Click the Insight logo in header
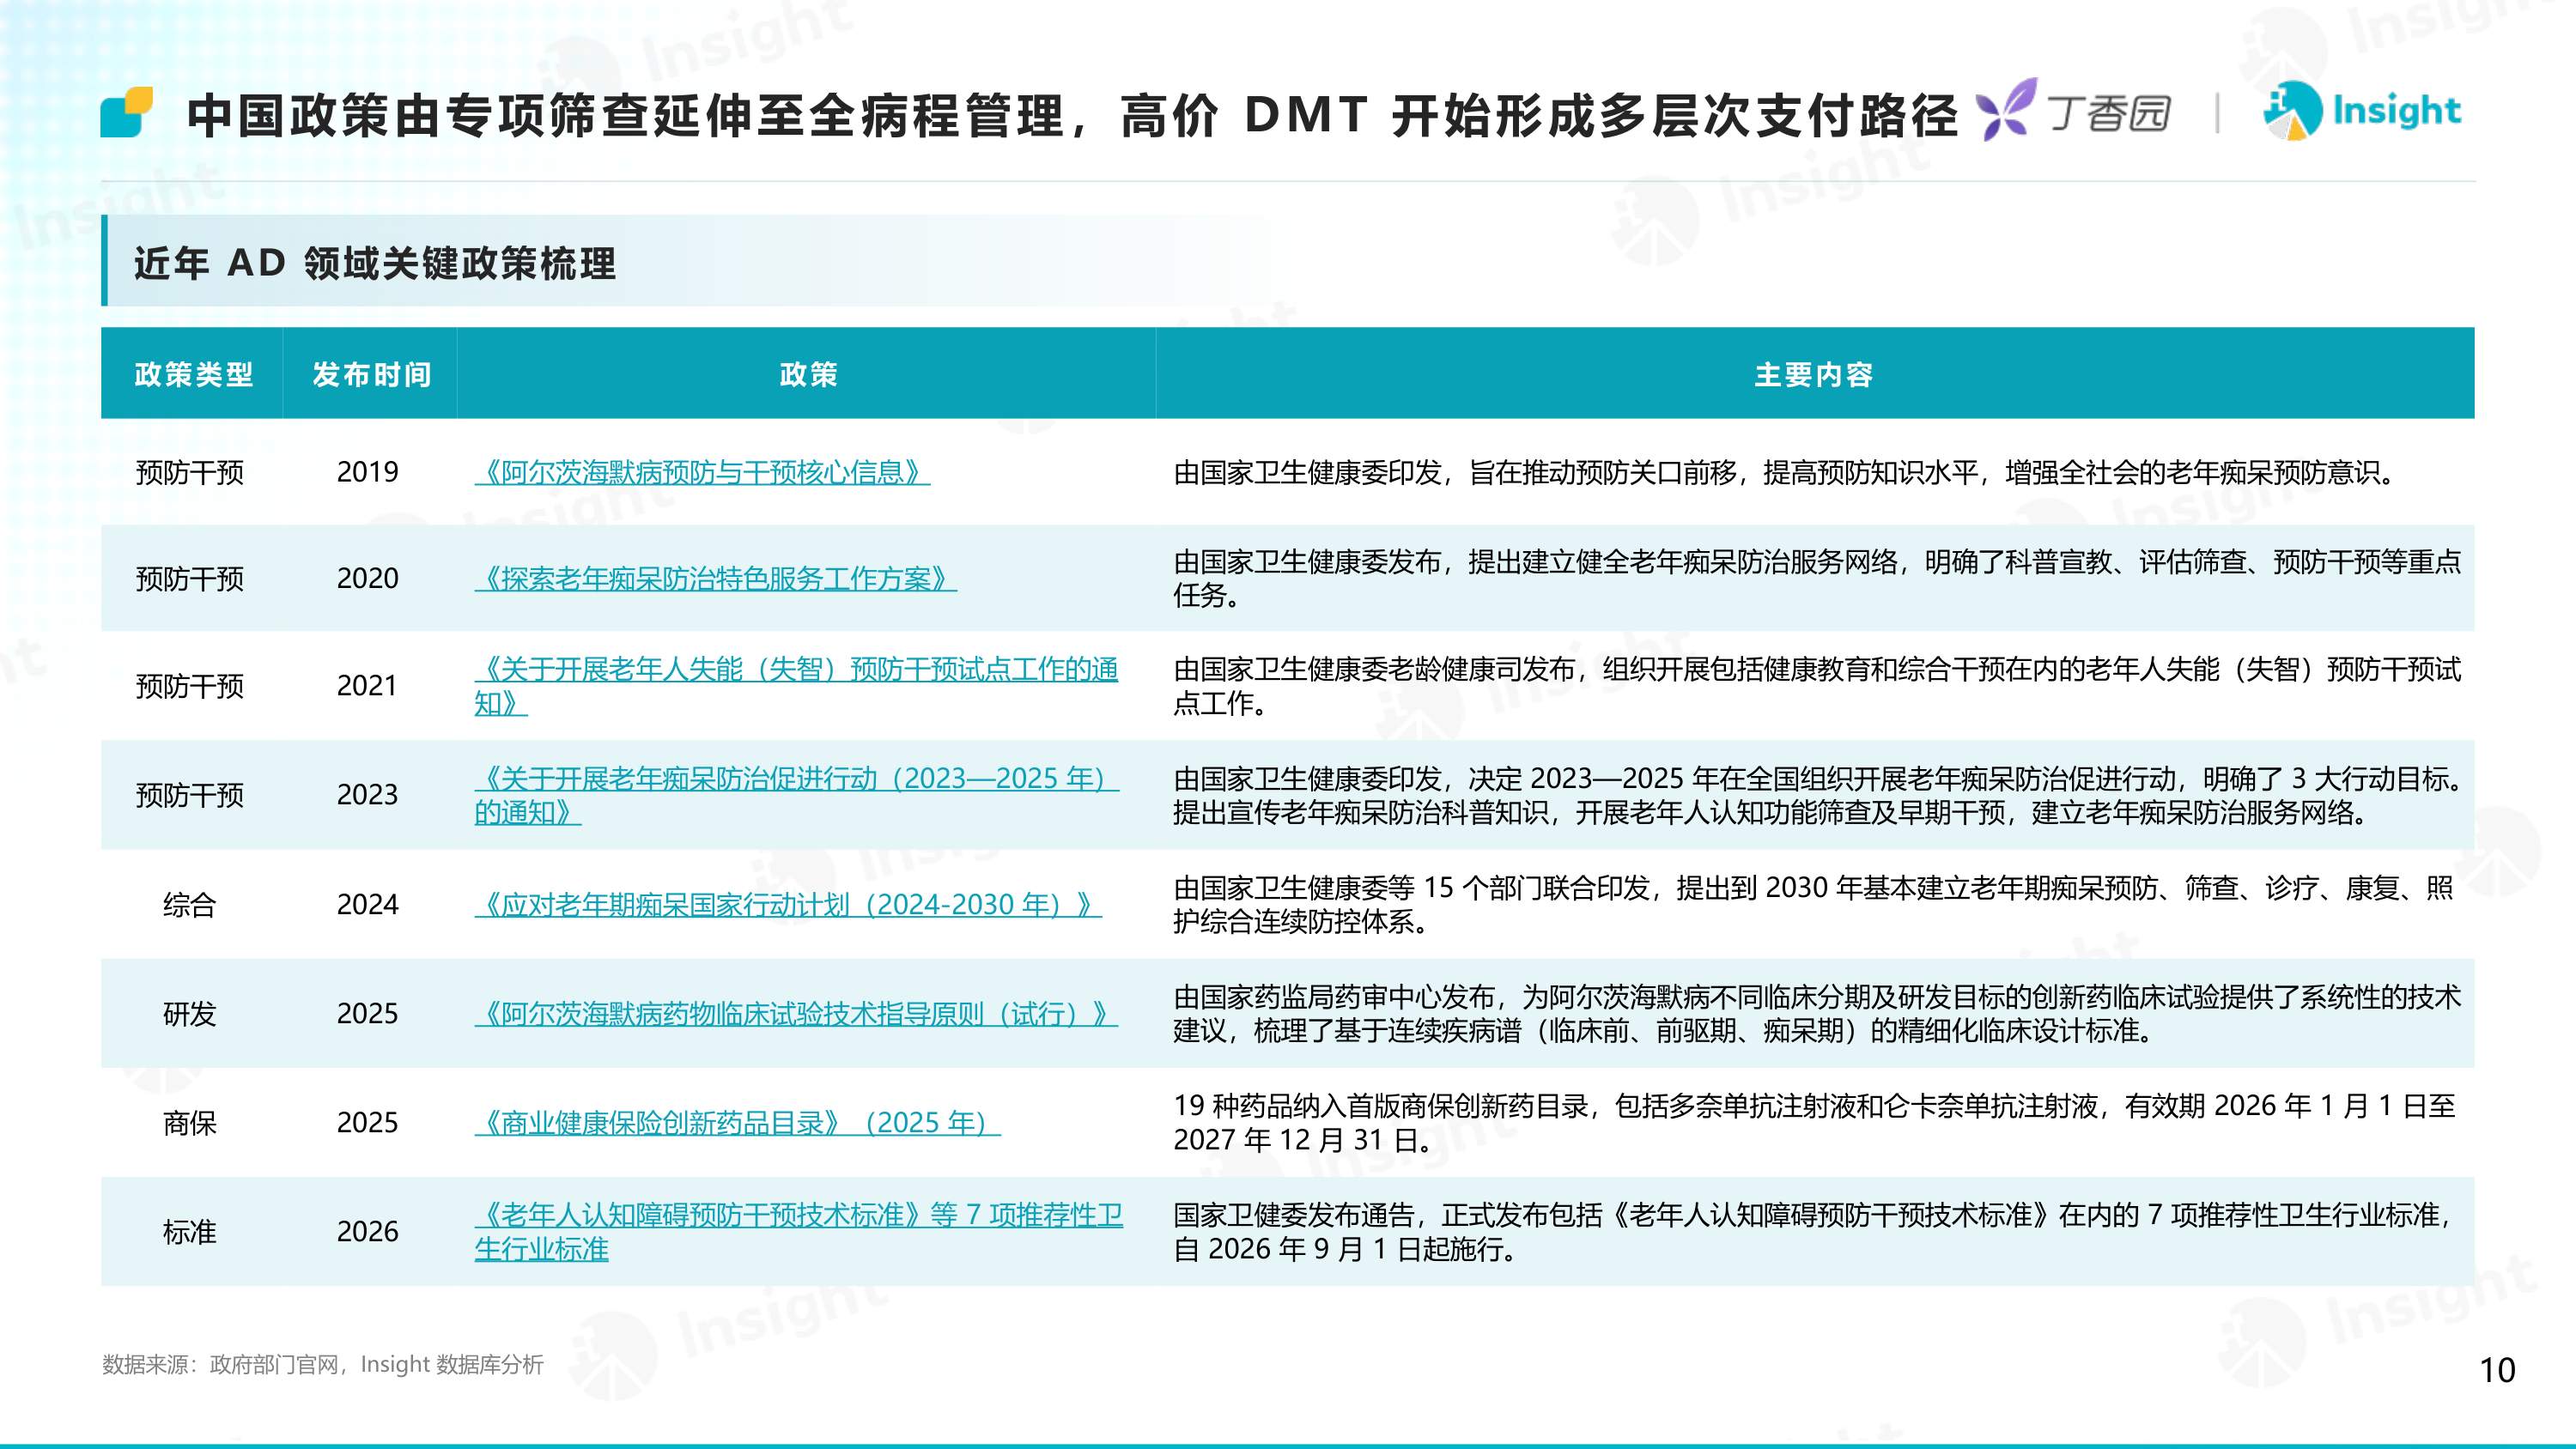Viewport: 2576px width, 1449px height. (2362, 110)
